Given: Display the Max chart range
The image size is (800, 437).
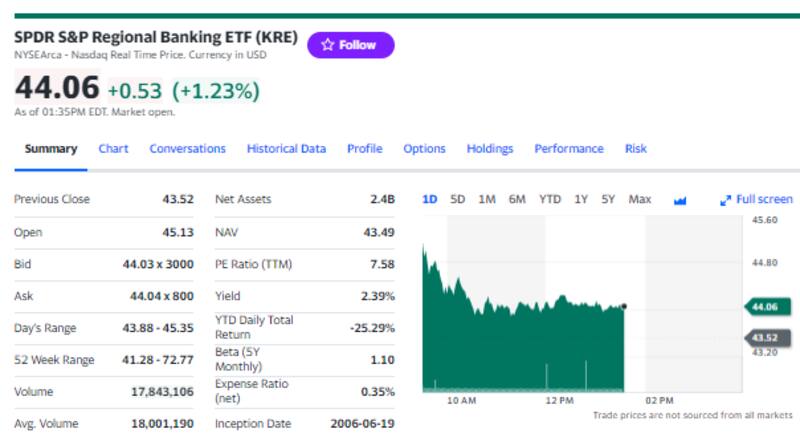Looking at the screenshot, I should (640, 199).
